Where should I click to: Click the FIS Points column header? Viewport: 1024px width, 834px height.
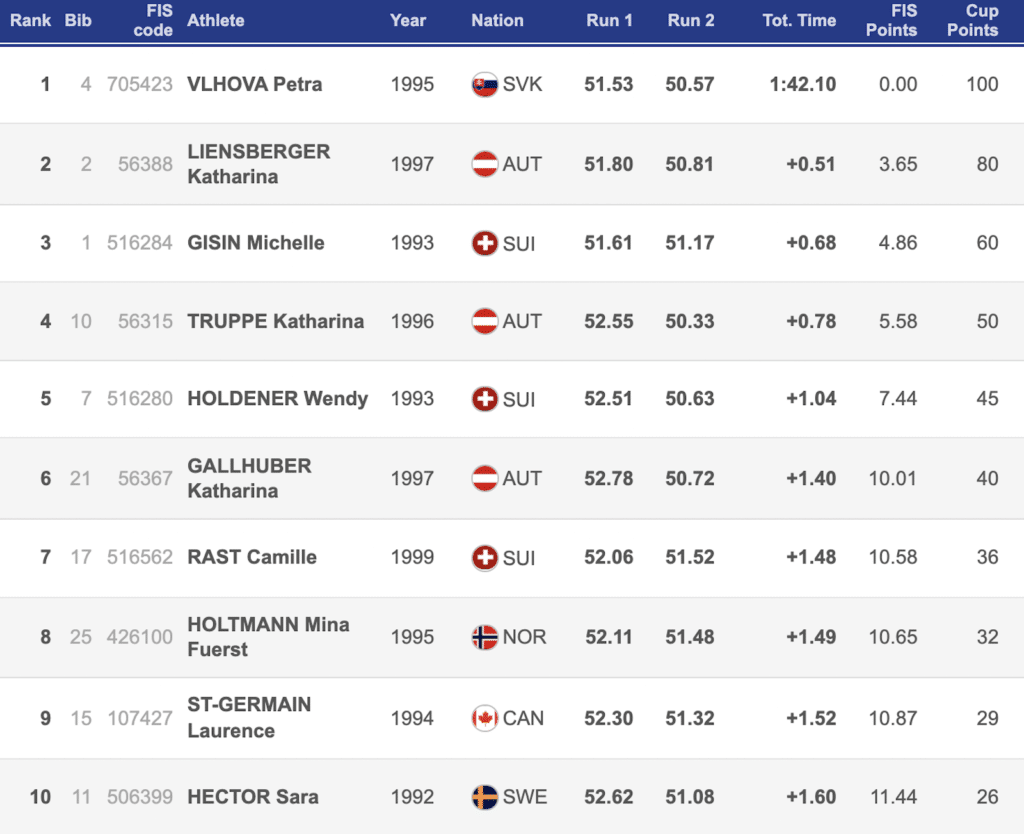click(x=890, y=20)
